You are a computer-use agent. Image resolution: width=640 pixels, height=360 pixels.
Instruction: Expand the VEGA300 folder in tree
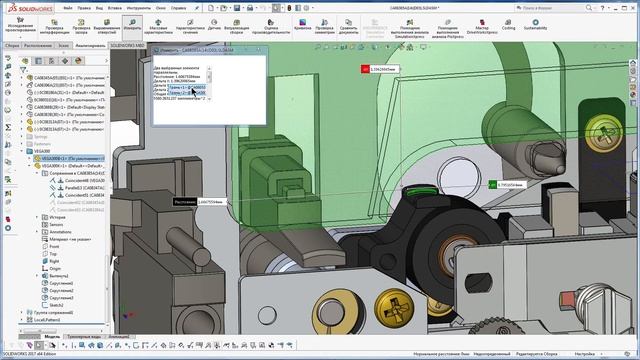point(22,151)
